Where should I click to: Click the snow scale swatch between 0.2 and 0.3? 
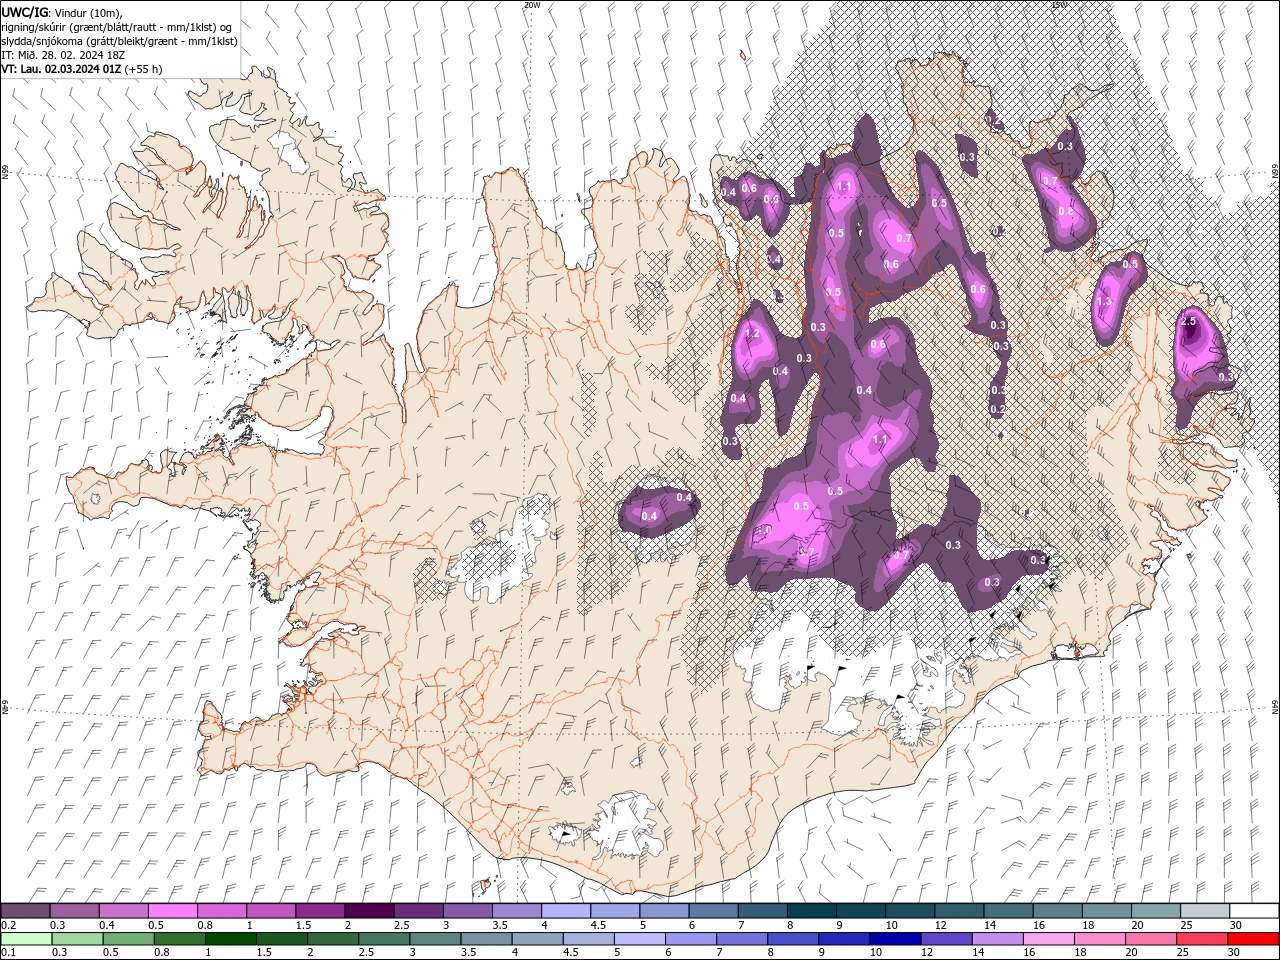click(x=26, y=911)
